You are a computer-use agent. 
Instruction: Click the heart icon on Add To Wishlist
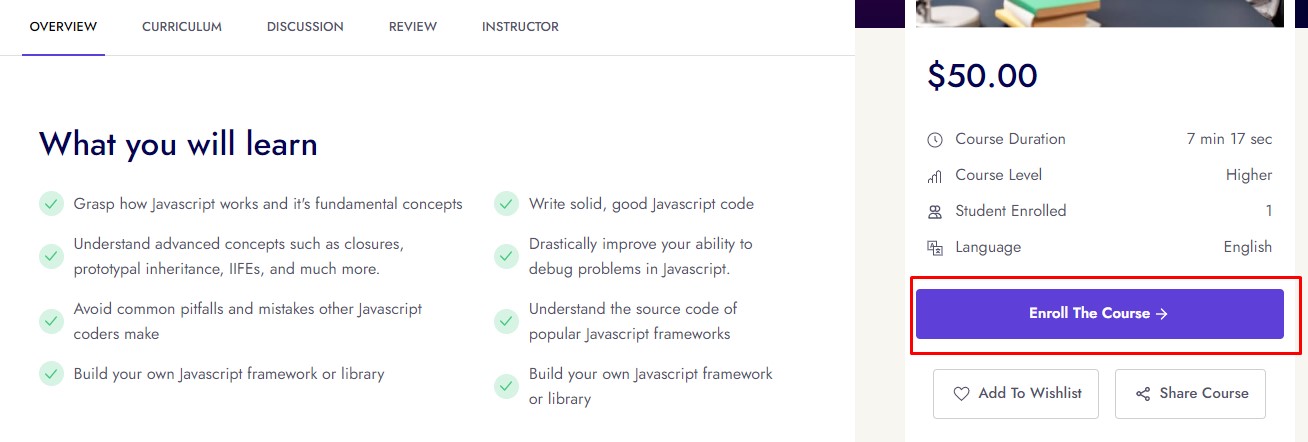(961, 394)
